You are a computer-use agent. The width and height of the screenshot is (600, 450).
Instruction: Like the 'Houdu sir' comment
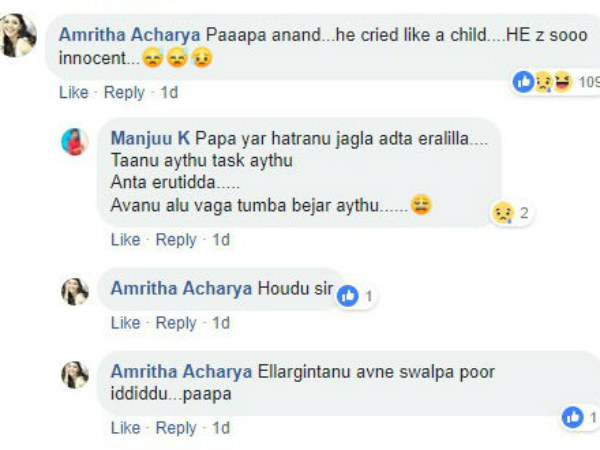(125, 323)
